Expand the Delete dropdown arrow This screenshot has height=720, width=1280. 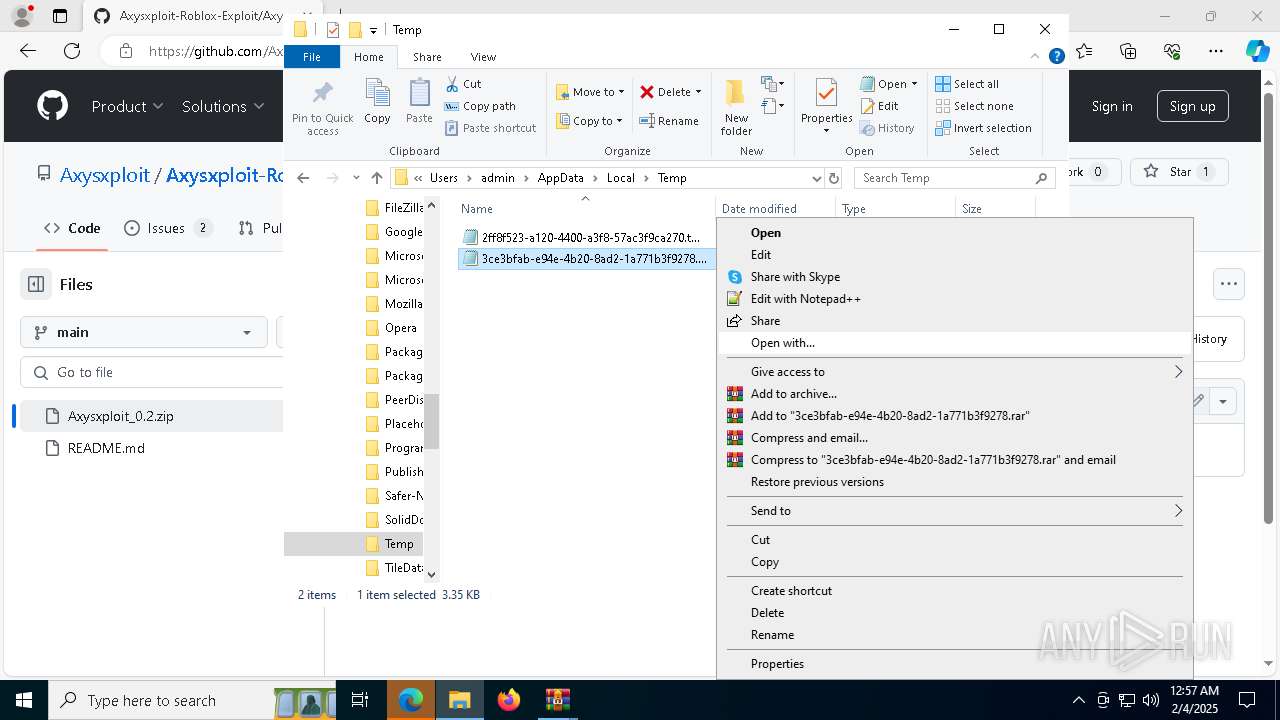pyautogui.click(x=698, y=92)
